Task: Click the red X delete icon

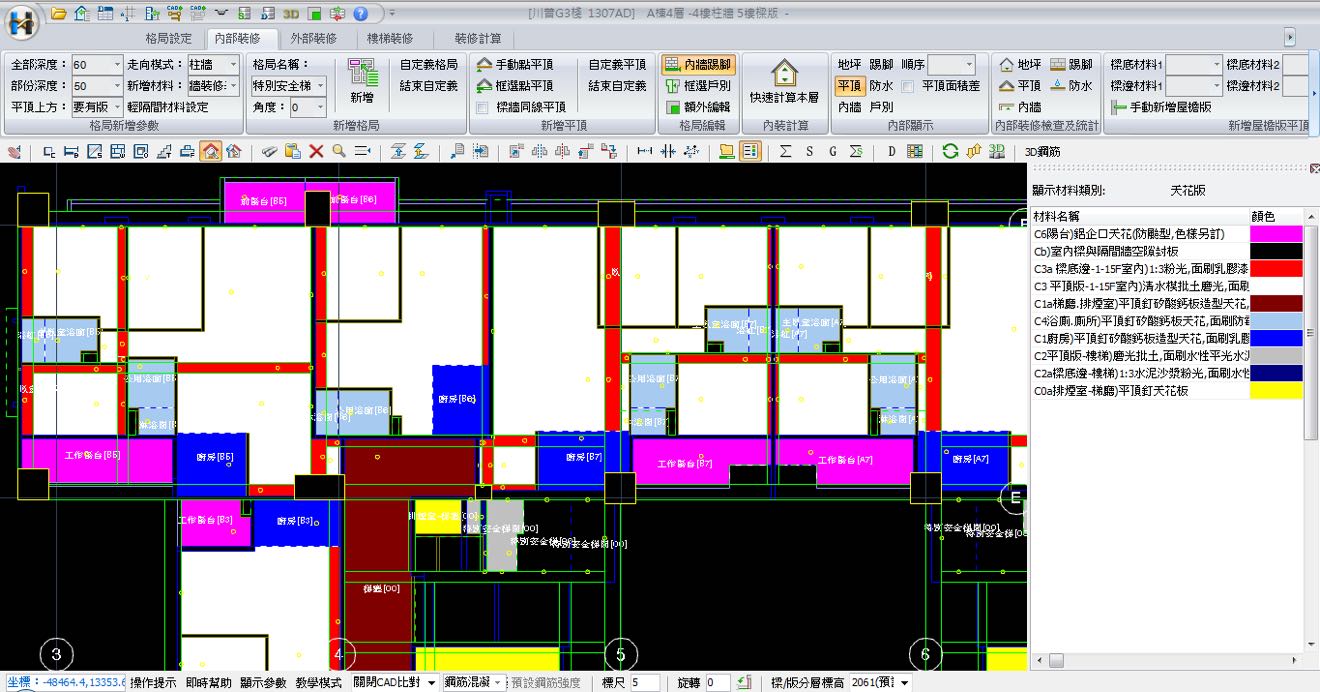Action: point(316,151)
